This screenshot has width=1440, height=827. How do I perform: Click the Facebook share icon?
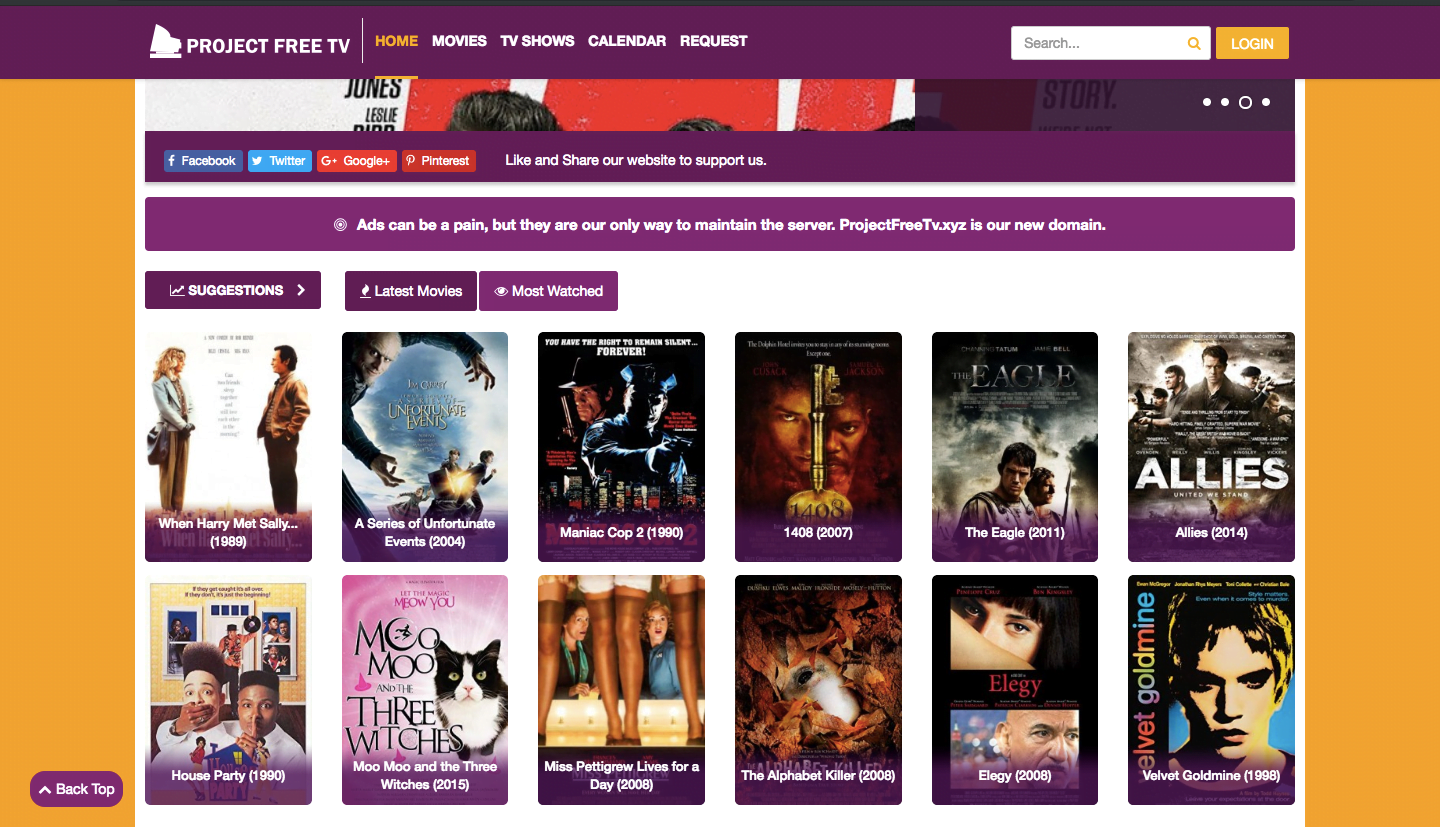172,160
